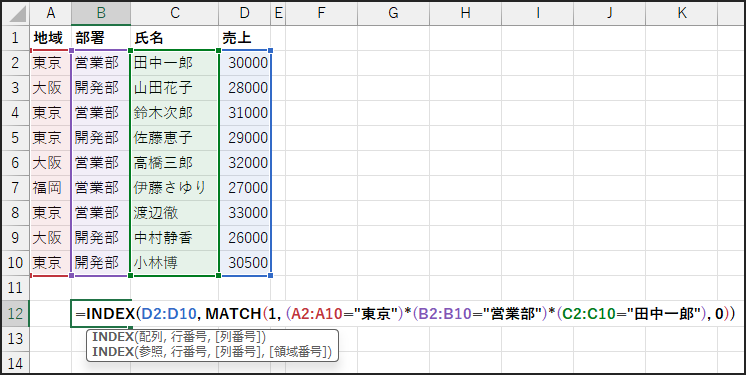This screenshot has height=375, width=746.
Task: Click 大阪 in row 3
Action: [50, 88]
